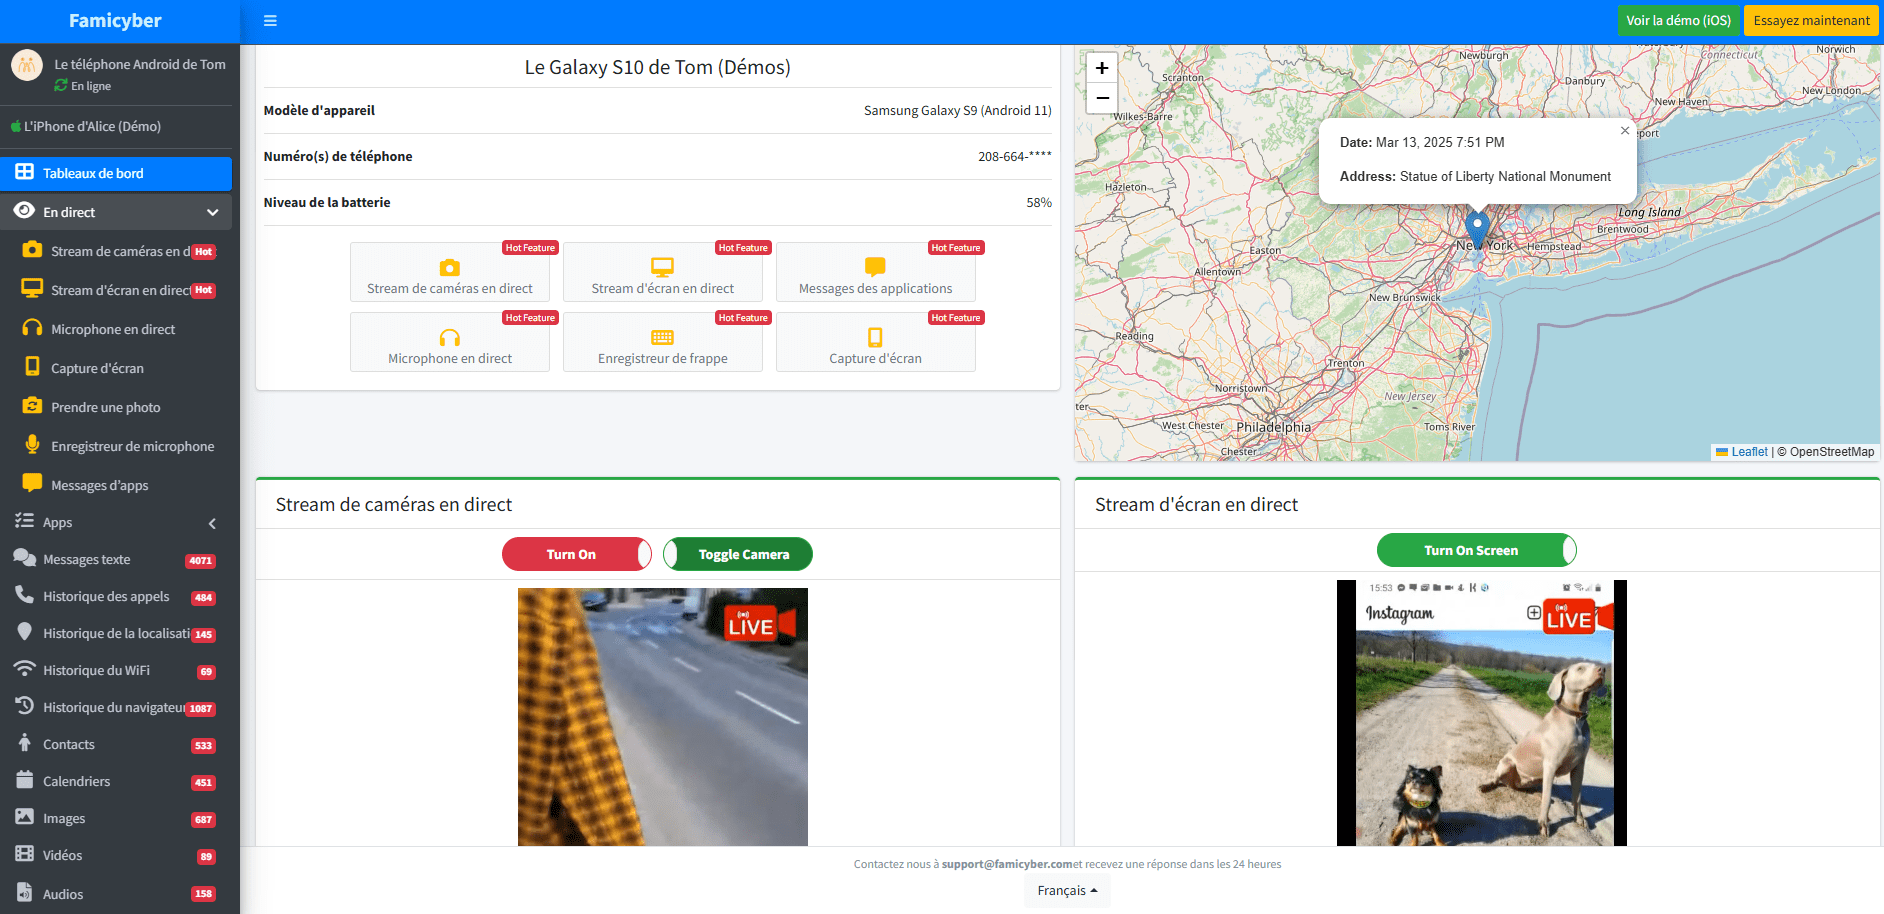Open the Contacts menu entry

116,744
